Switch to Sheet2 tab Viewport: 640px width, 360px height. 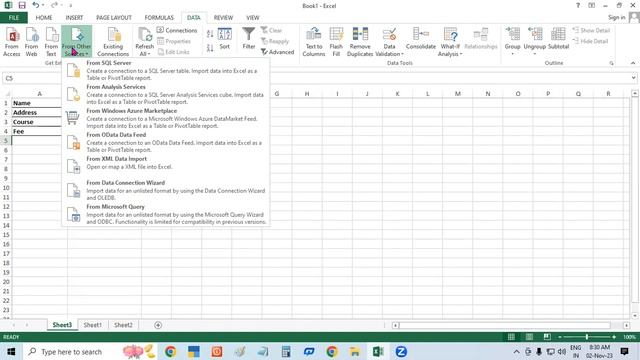pyautogui.click(x=123, y=325)
